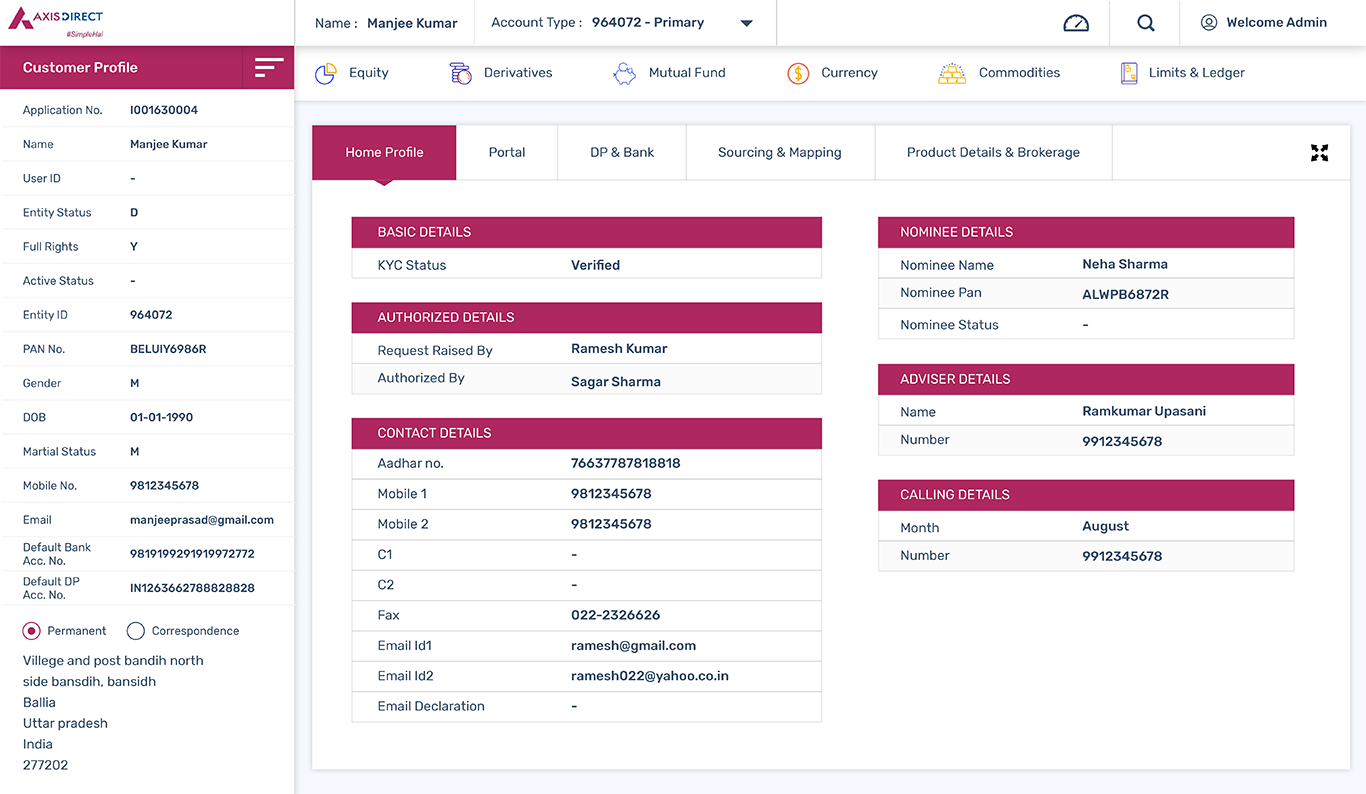Click the expand fullscreen arrows icon
The image size is (1366, 794).
[1320, 153]
